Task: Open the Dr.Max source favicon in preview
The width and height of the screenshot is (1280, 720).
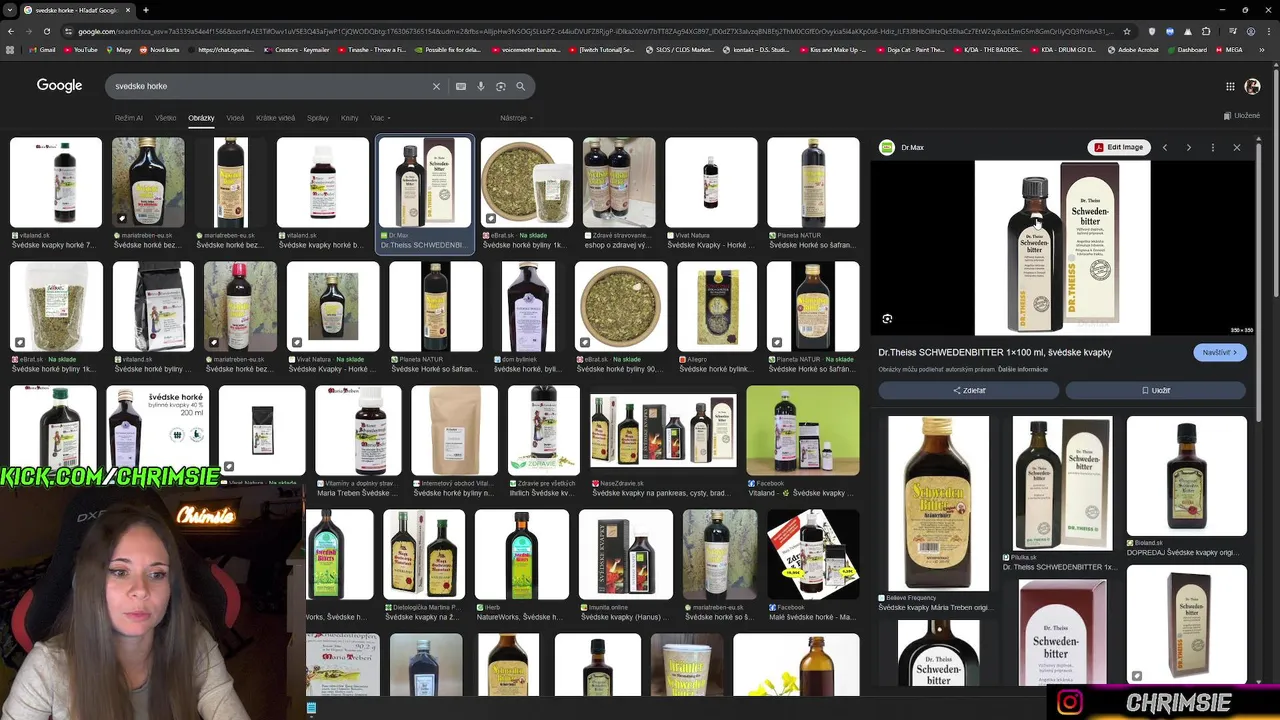Action: pyautogui.click(x=887, y=147)
